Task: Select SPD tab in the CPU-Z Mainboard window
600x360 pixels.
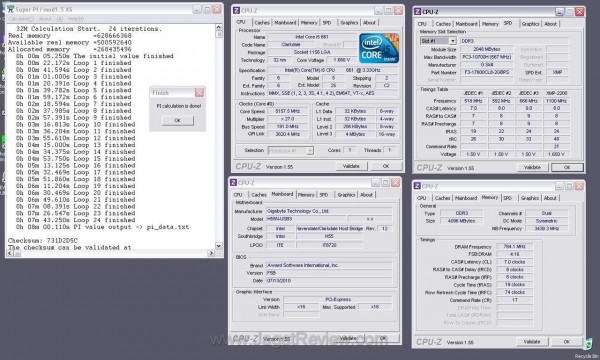Action: tap(324, 195)
